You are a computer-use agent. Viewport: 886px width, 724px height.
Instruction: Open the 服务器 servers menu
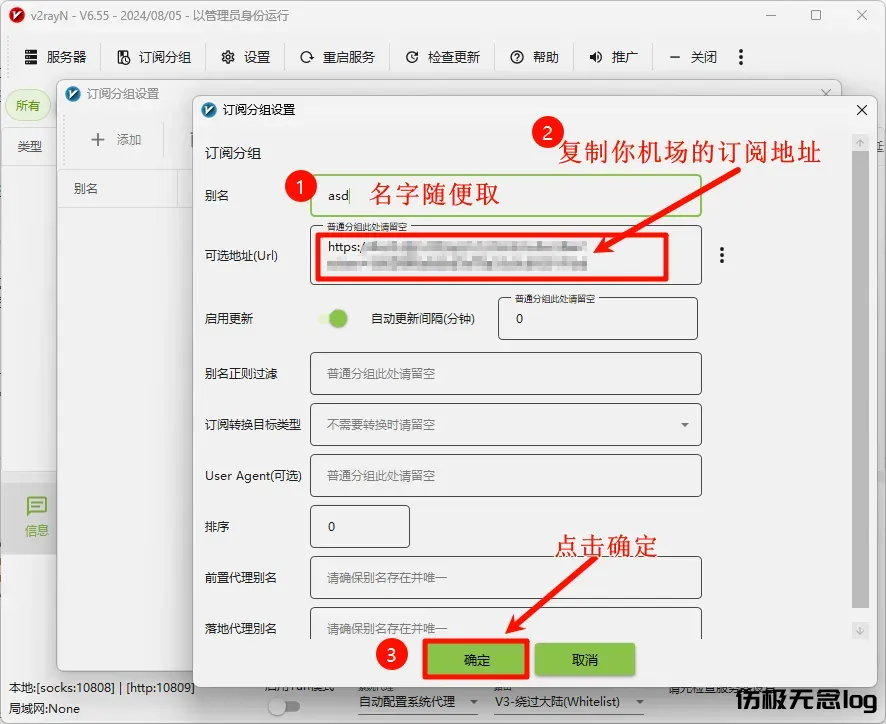(55, 57)
